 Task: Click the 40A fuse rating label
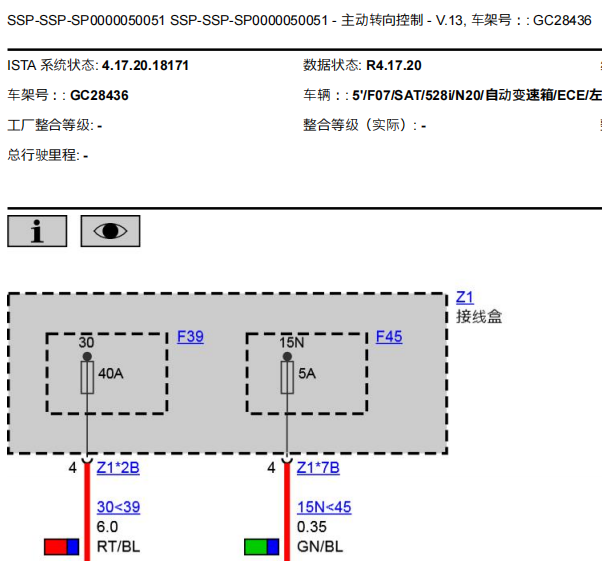[111, 373]
